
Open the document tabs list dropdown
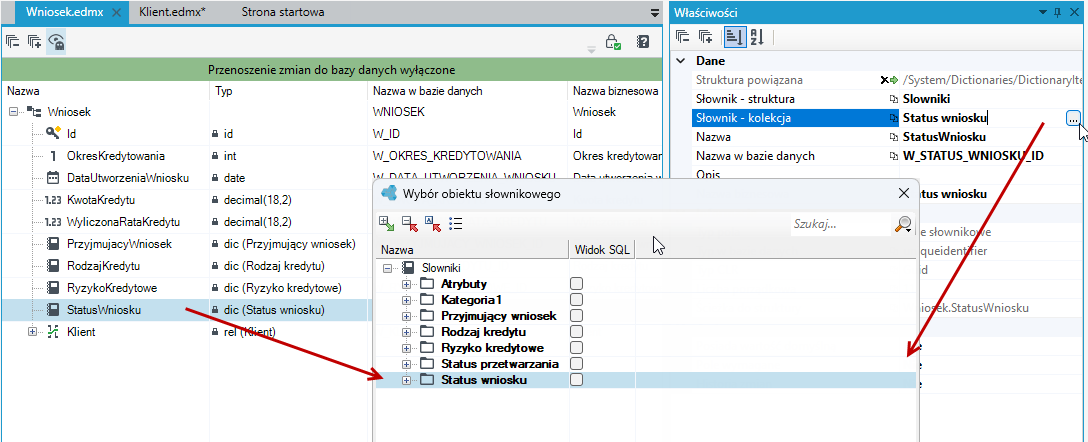655,12
